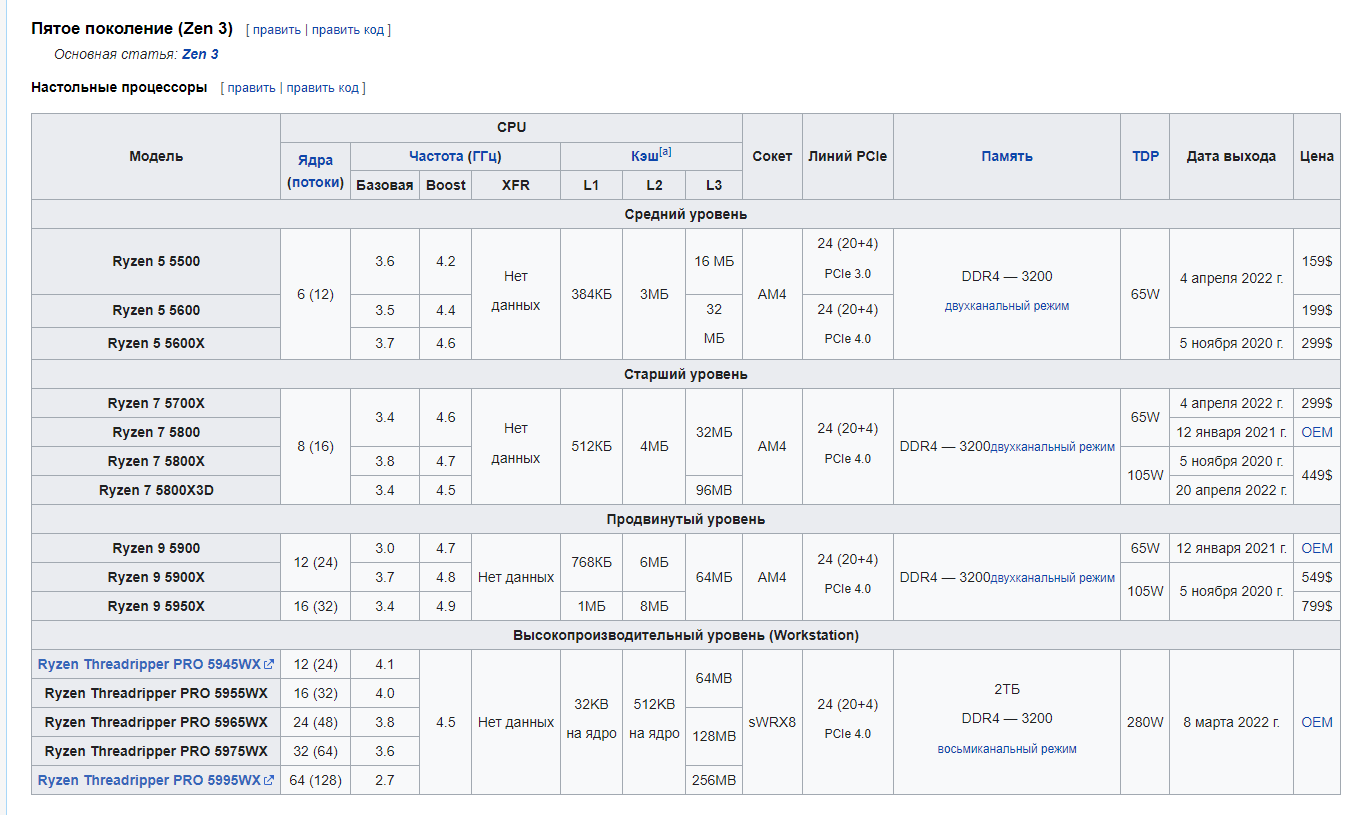Open 'двухканальный режим' link in Ryzen 9 rows
This screenshot has height=815, width=1351.
point(1052,578)
